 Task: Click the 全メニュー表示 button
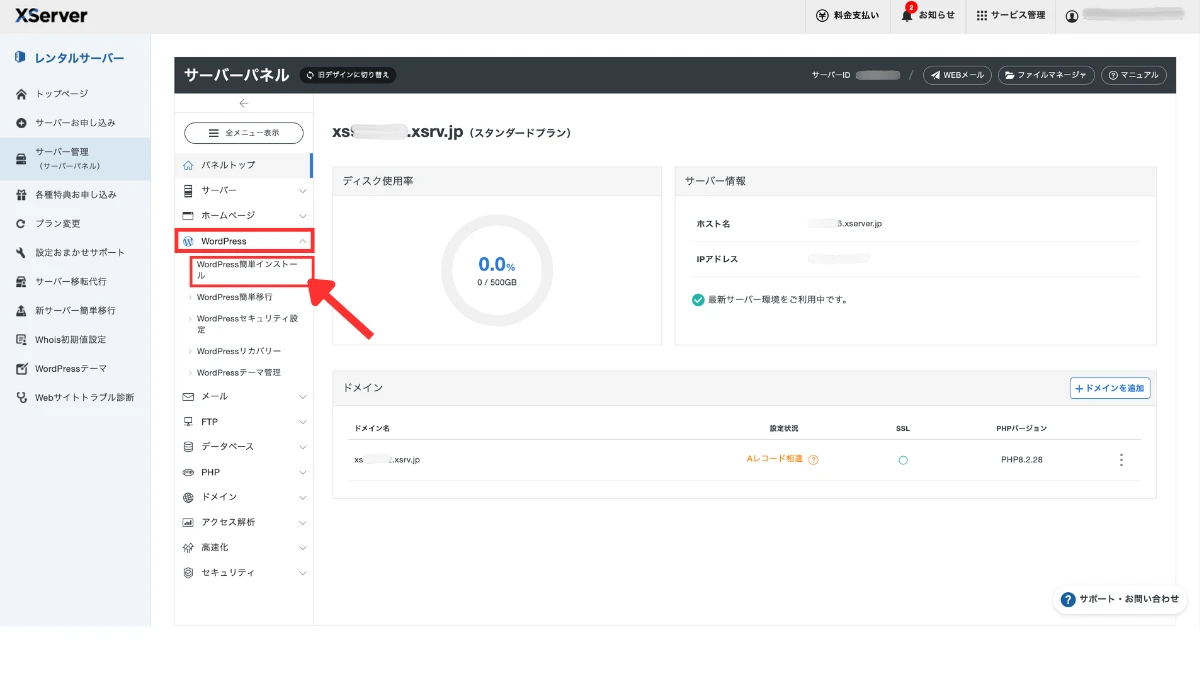point(244,133)
